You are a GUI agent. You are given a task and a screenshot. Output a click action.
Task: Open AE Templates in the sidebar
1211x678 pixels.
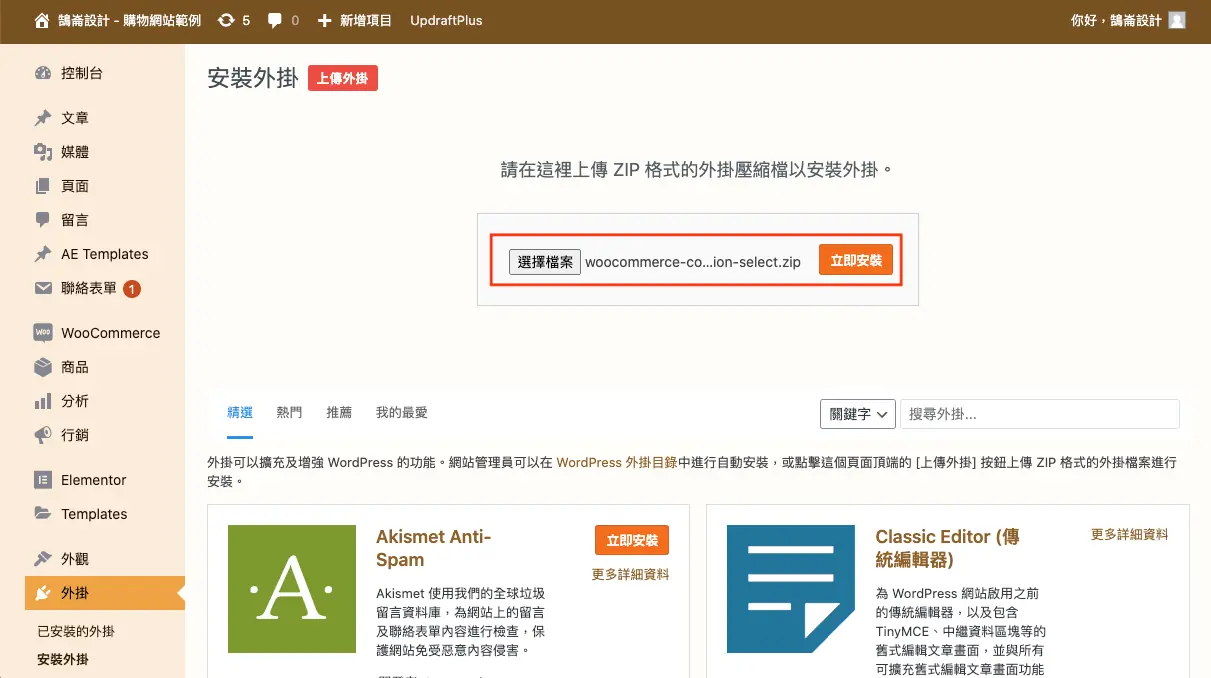click(x=105, y=254)
